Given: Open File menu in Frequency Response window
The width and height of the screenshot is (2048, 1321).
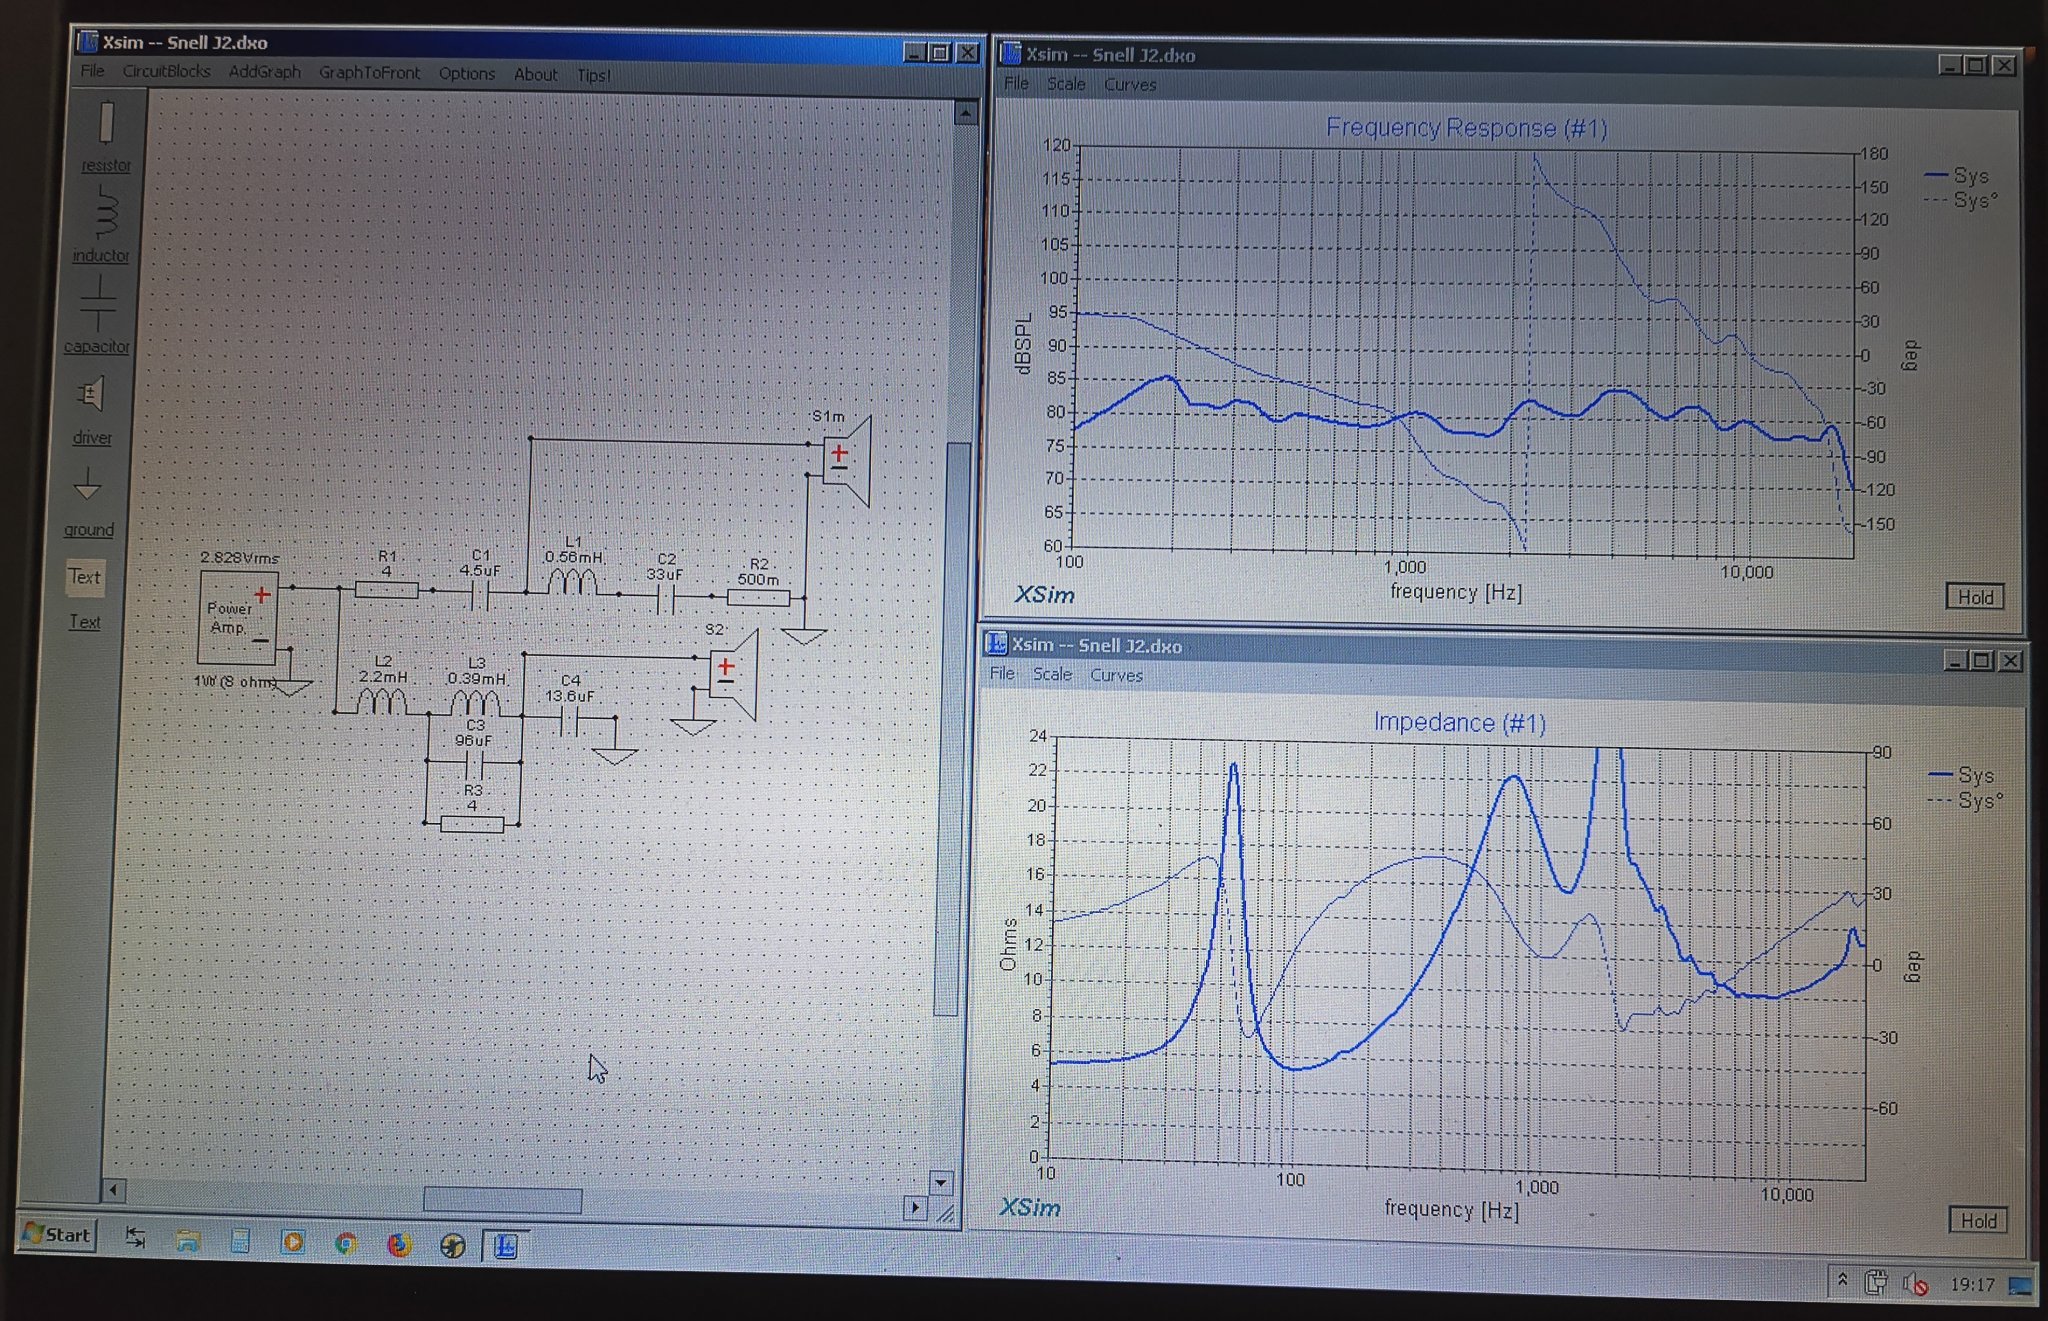Looking at the screenshot, I should click(x=1016, y=83).
